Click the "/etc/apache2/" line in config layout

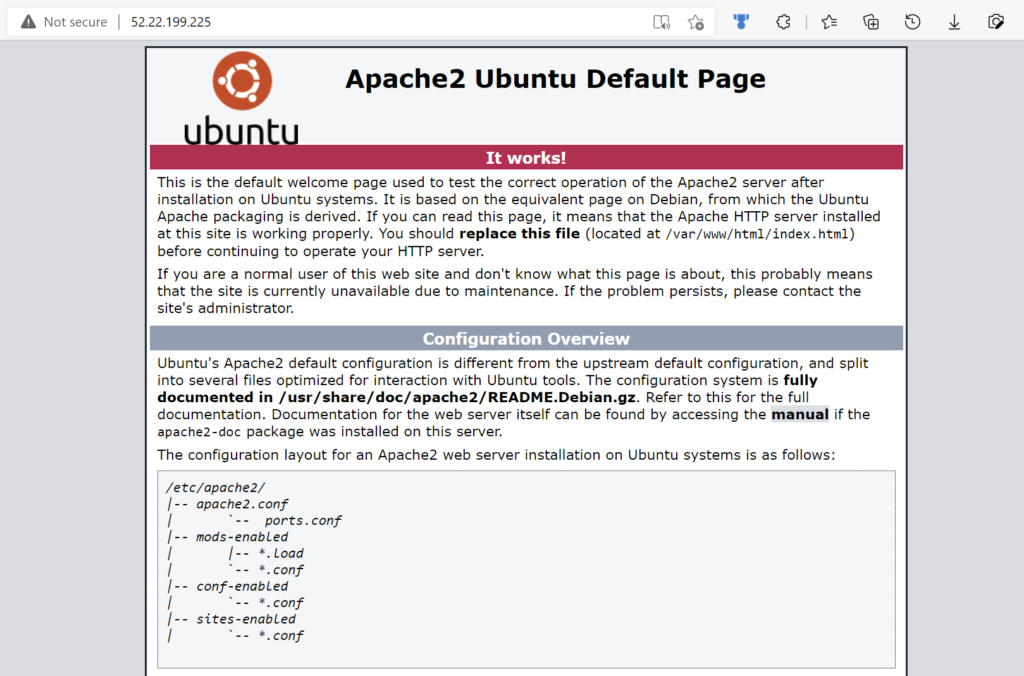216,488
